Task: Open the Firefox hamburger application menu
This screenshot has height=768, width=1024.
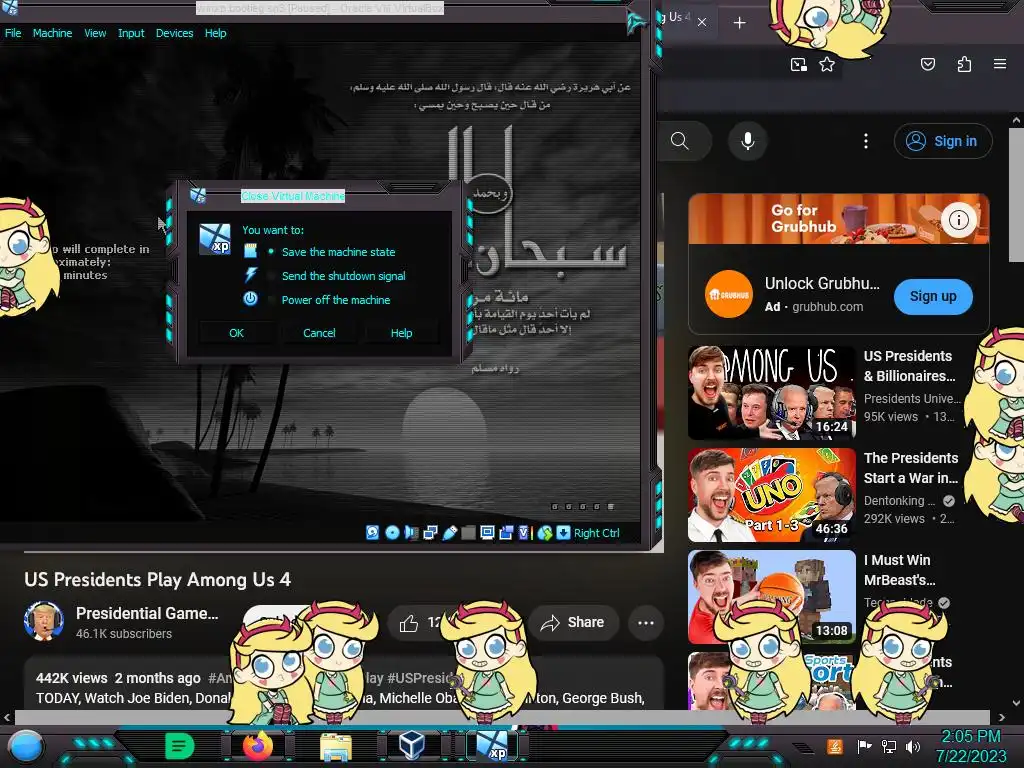Action: pos(1000,64)
